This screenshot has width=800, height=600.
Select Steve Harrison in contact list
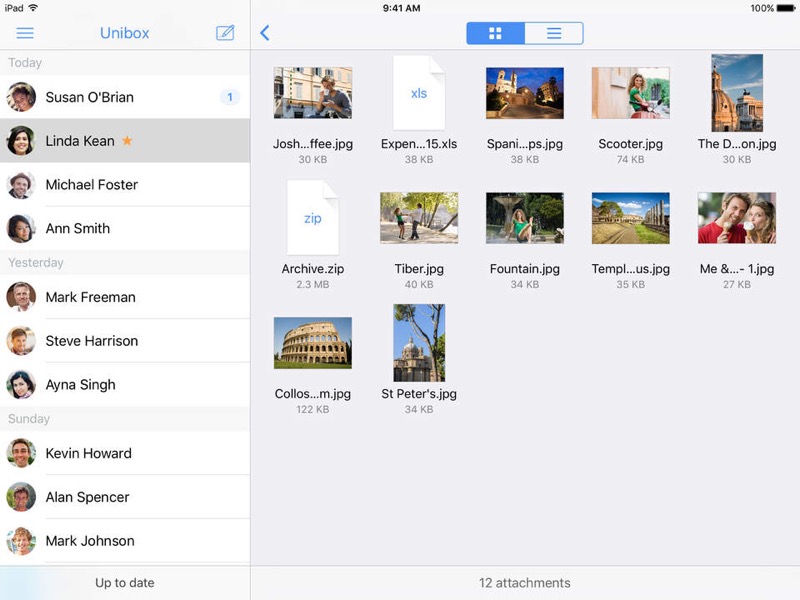click(x=92, y=341)
